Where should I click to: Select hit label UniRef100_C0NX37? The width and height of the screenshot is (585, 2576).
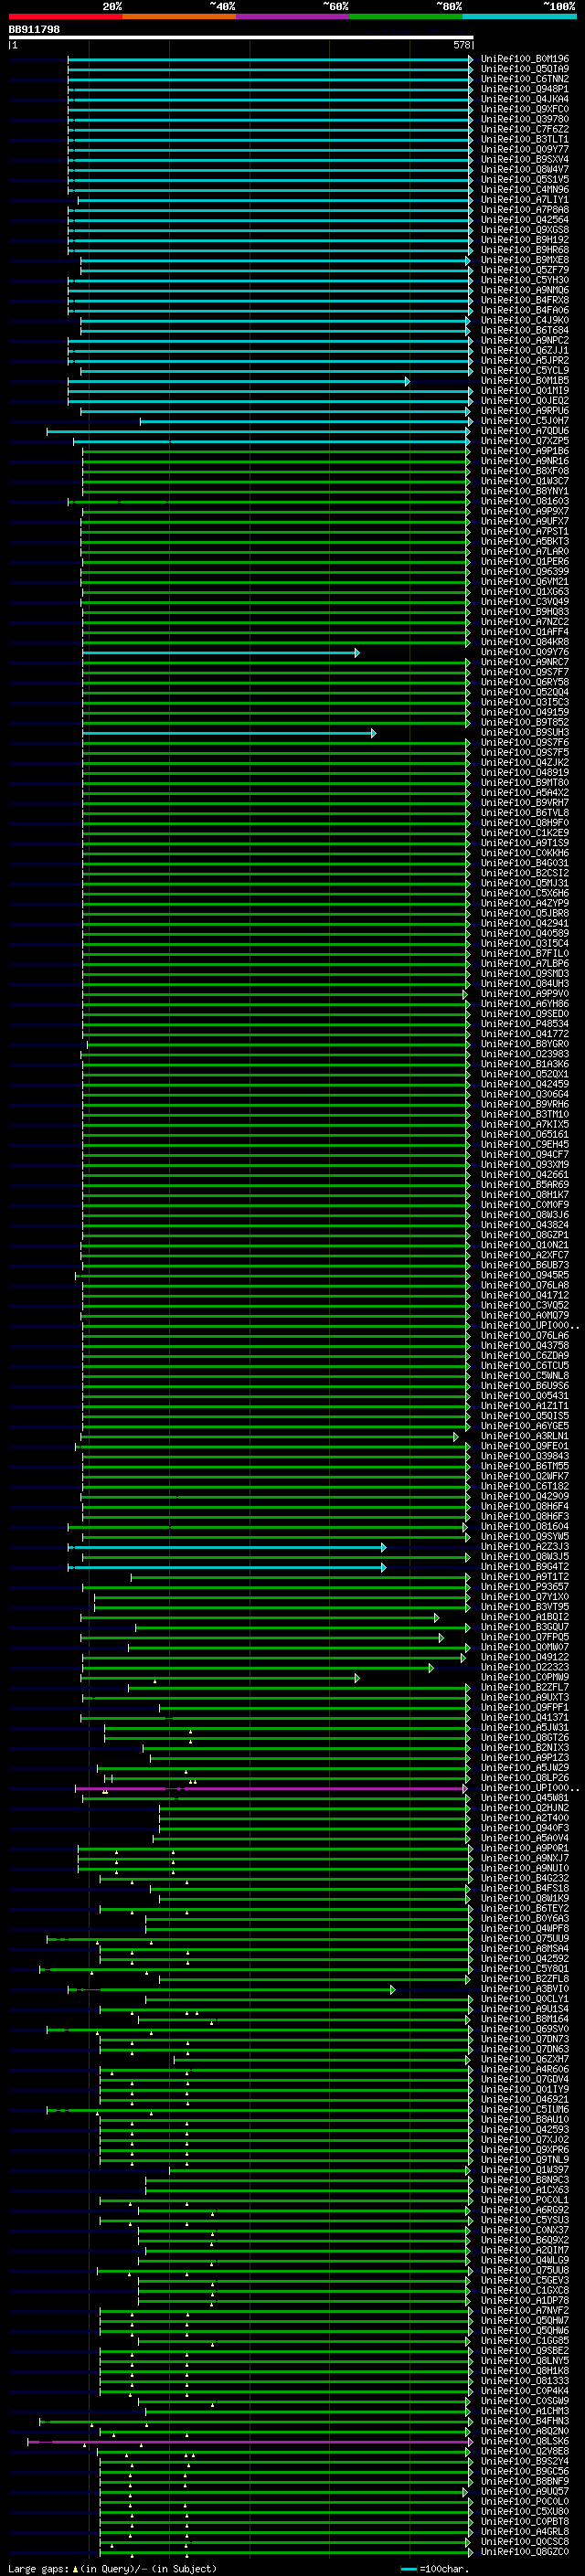coord(525,2230)
